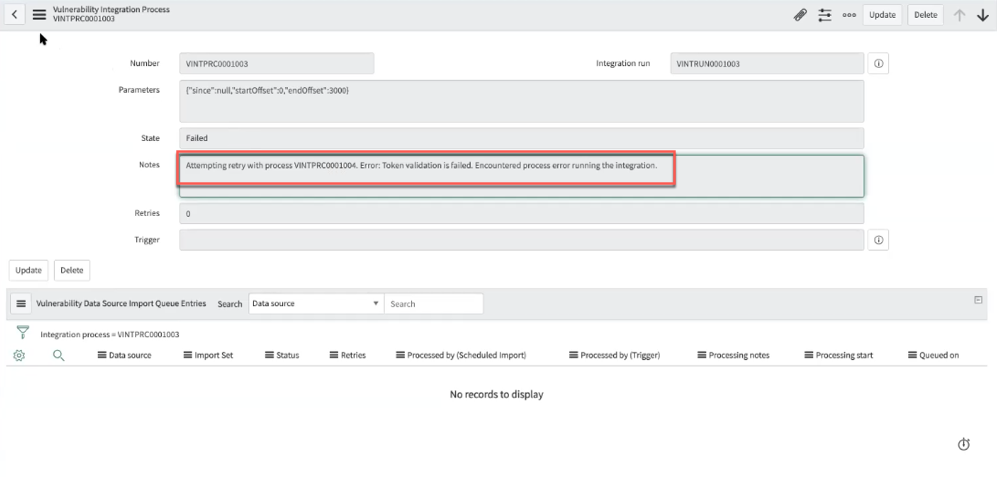
Task: Click the top Delete button
Action: click(x=925, y=15)
